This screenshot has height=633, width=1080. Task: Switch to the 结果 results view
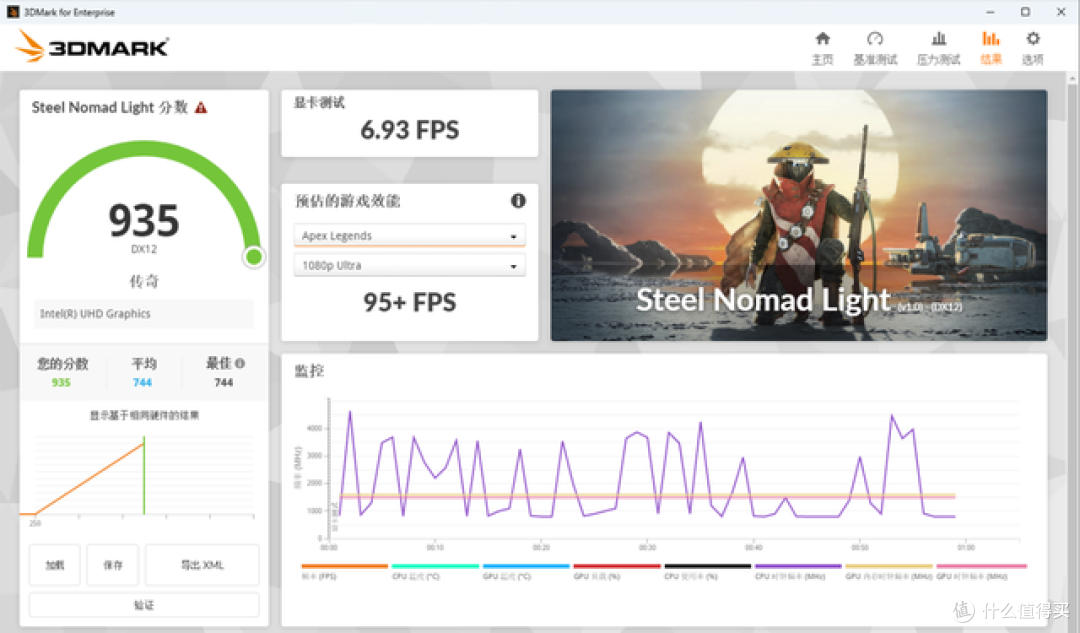point(990,48)
